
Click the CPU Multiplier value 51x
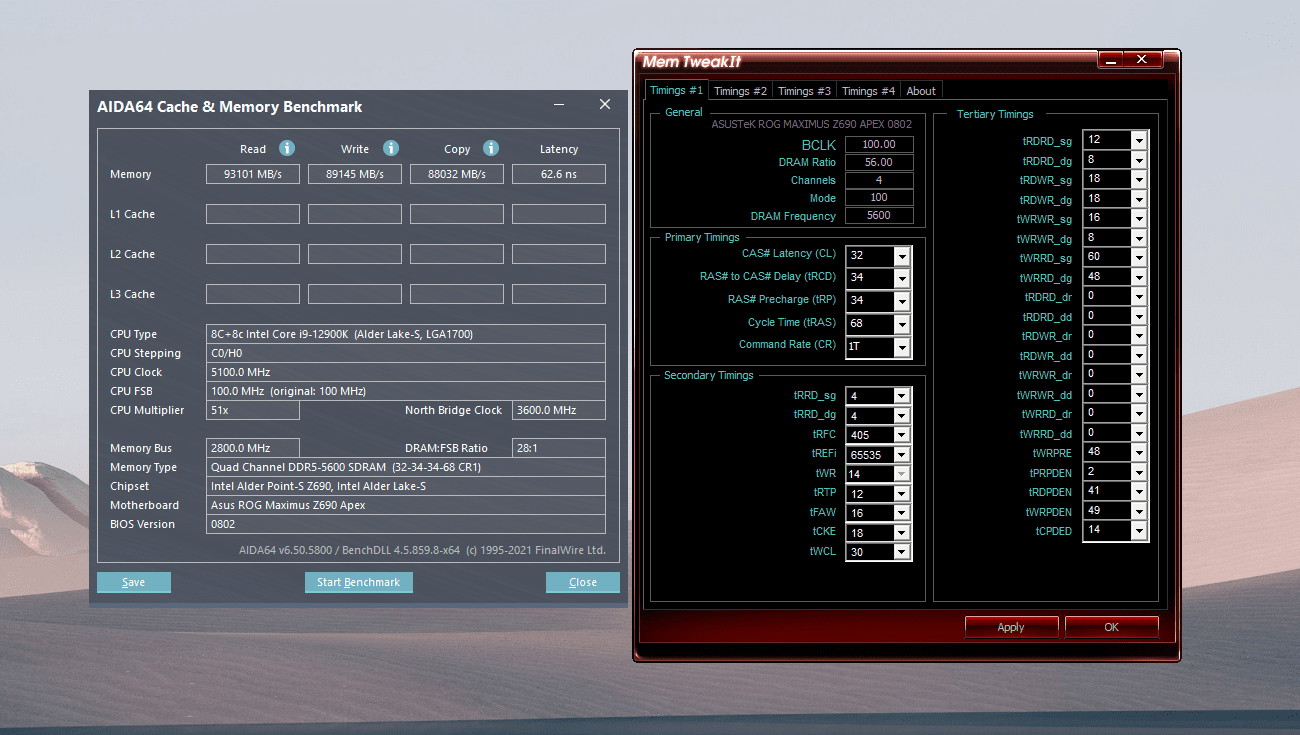253,410
